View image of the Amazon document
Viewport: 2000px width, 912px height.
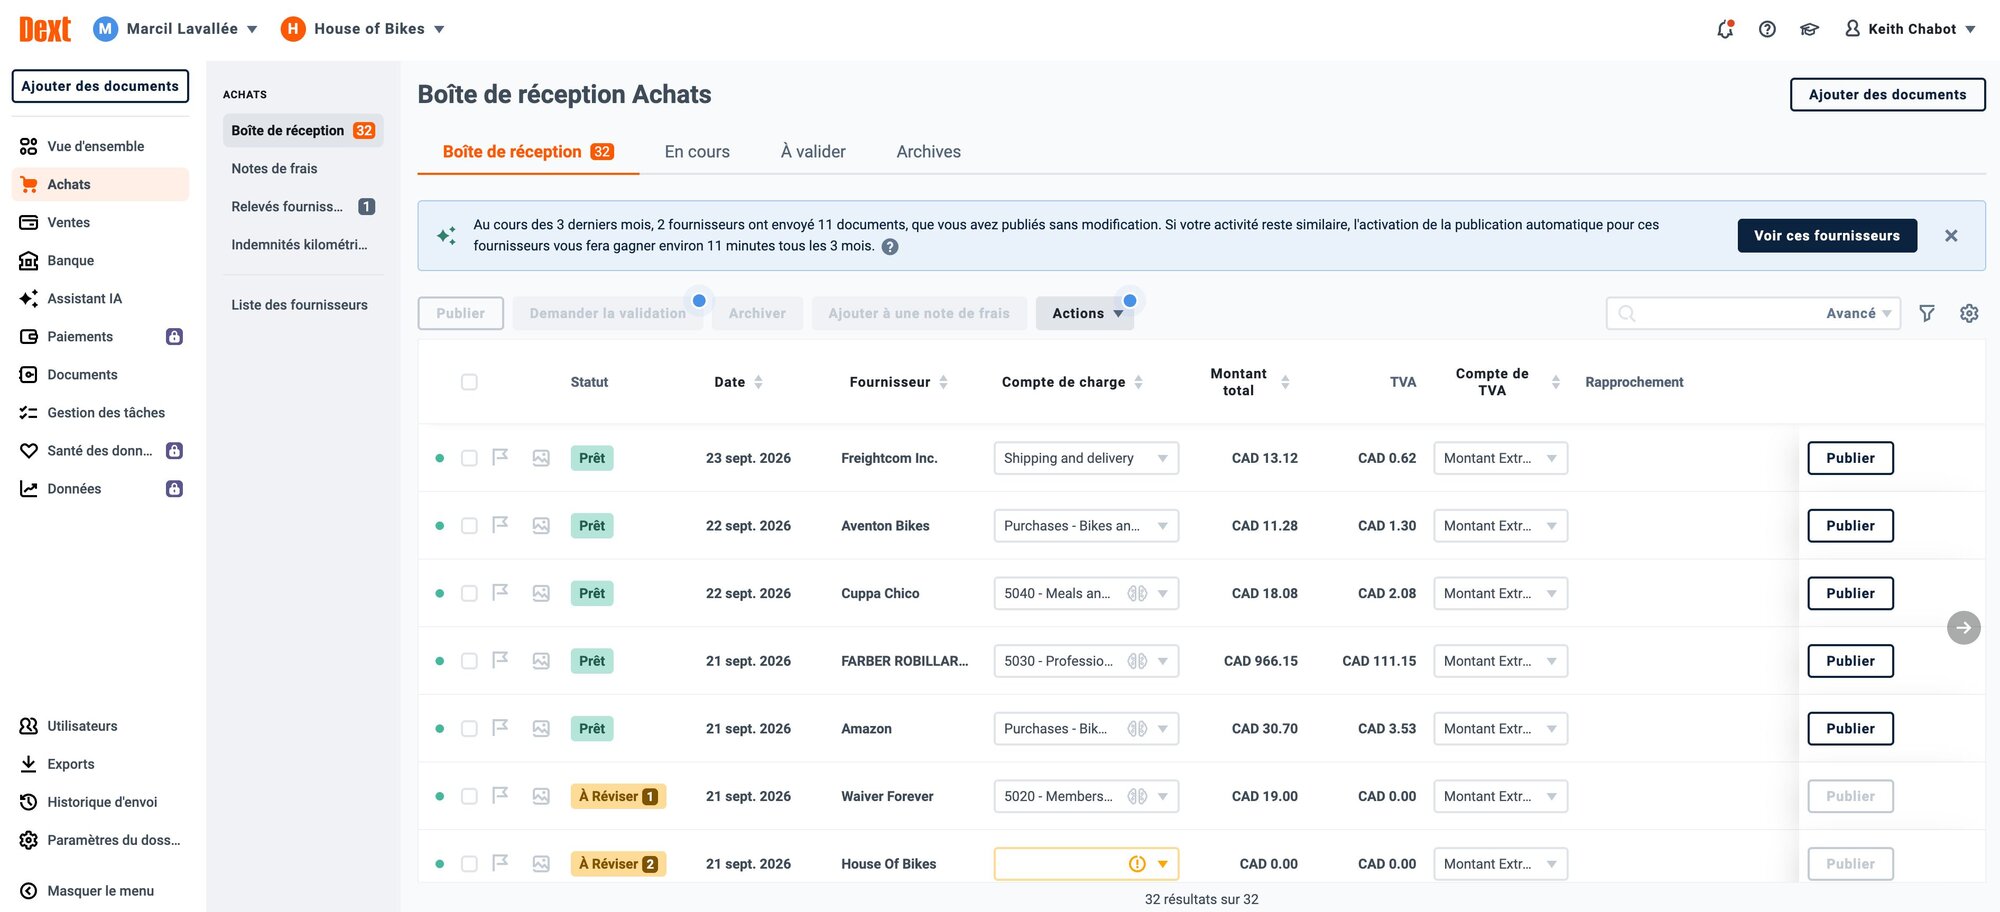pyautogui.click(x=541, y=728)
